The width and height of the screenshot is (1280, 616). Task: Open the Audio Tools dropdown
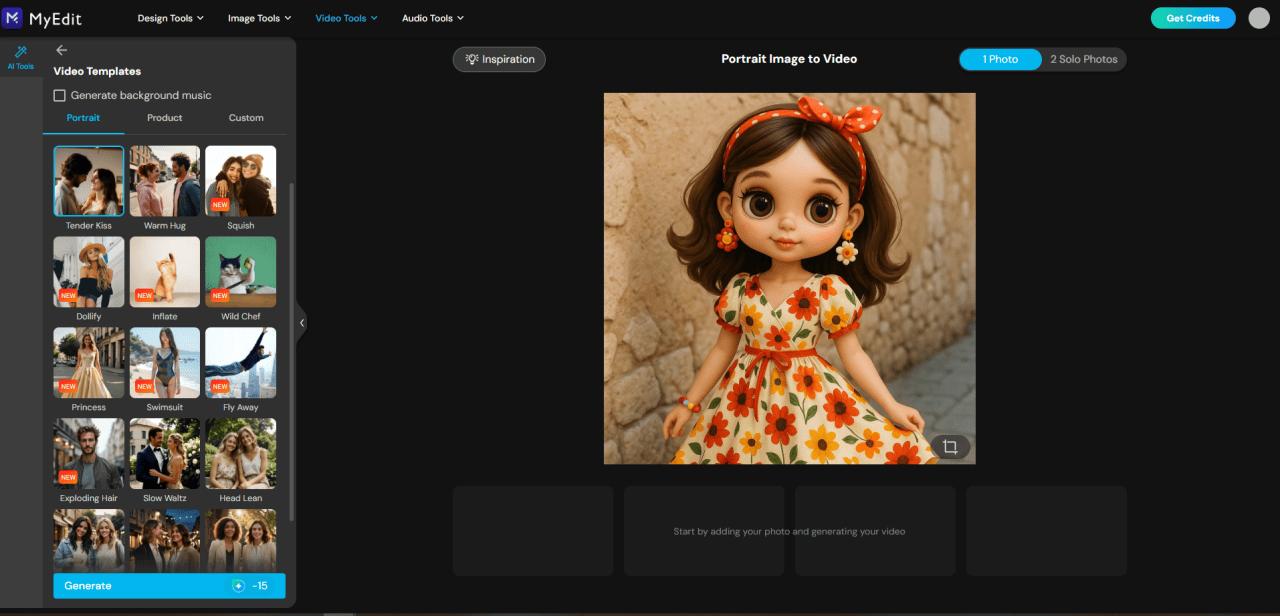pos(431,17)
